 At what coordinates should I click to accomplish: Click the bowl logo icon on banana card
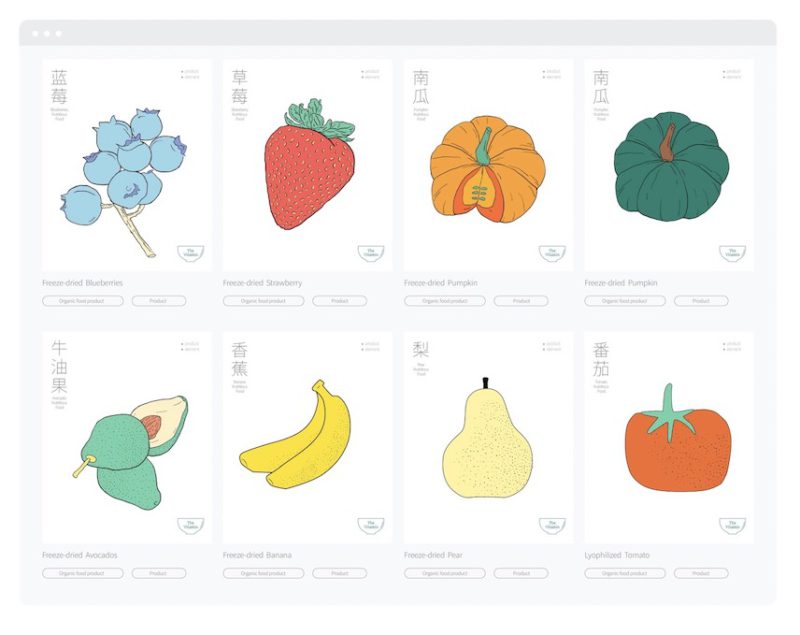(x=371, y=525)
